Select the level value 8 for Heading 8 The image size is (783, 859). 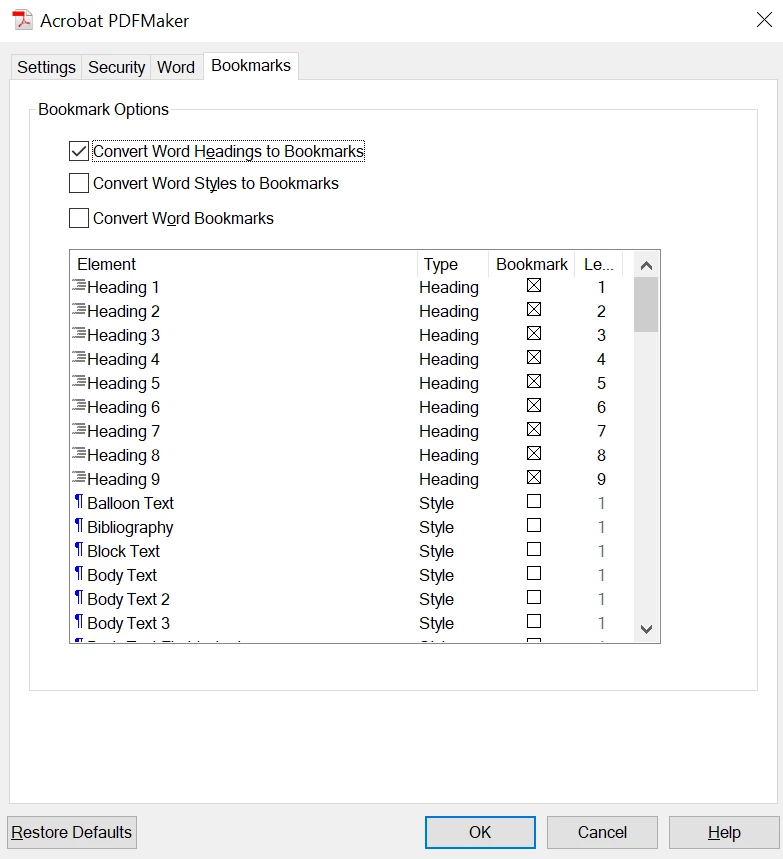coord(601,455)
